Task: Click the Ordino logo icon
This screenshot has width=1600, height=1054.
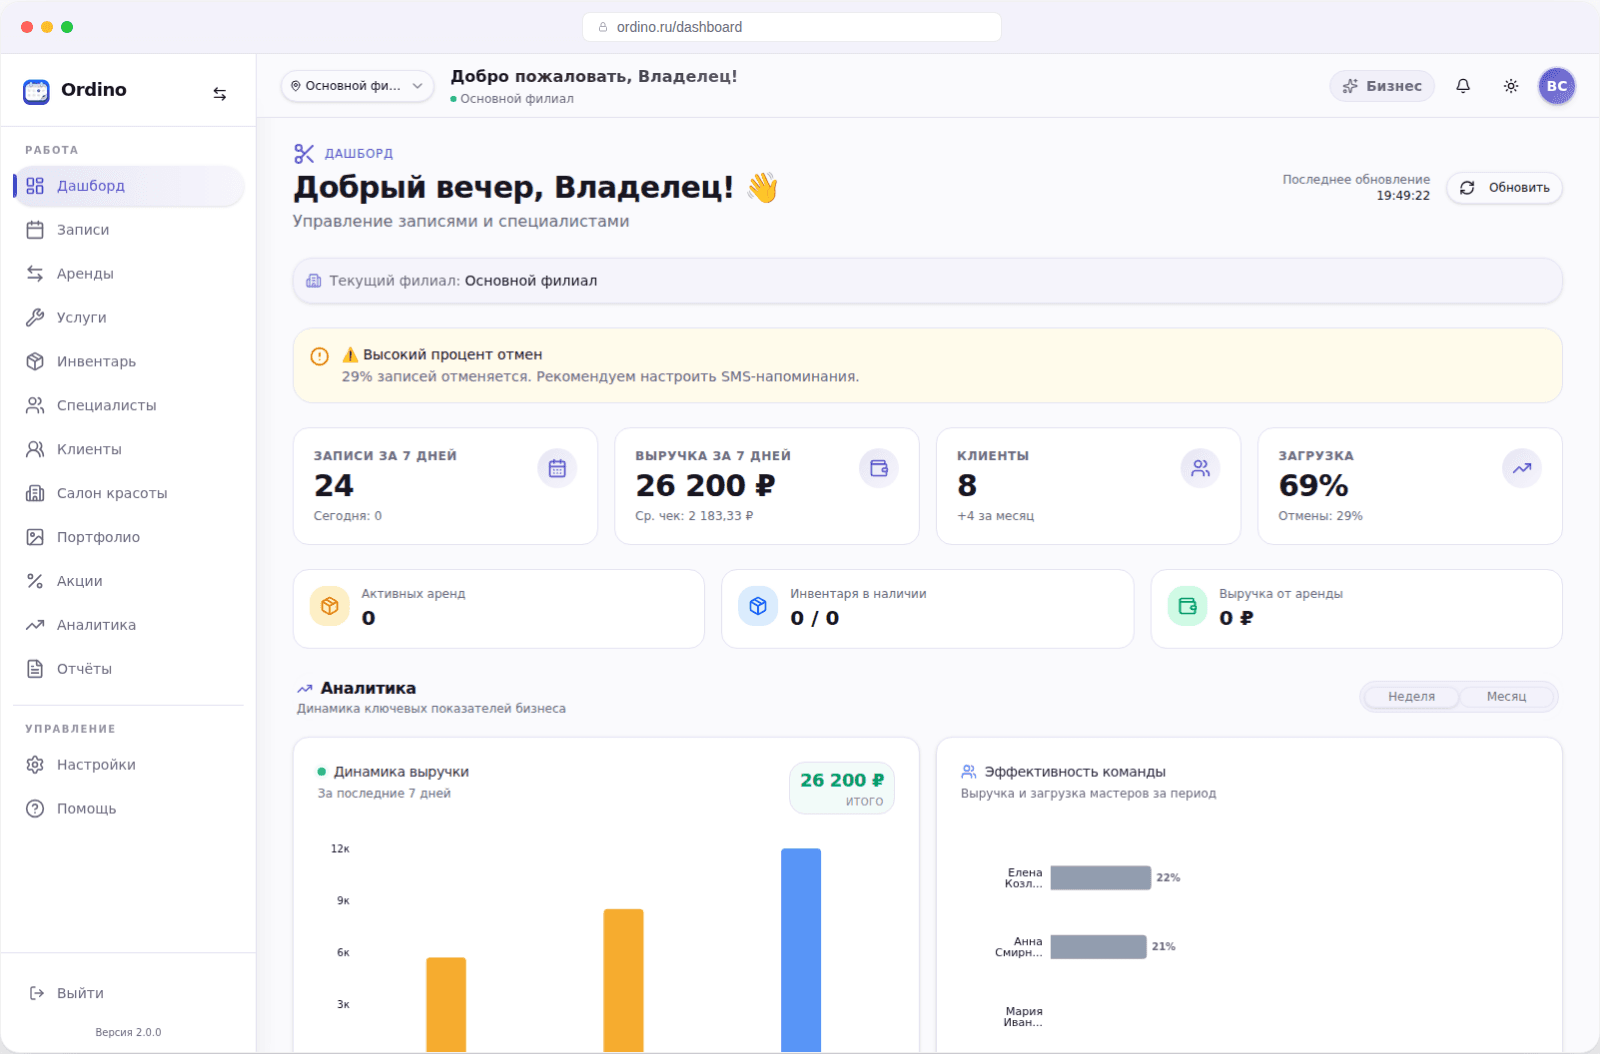Action: tap(36, 91)
